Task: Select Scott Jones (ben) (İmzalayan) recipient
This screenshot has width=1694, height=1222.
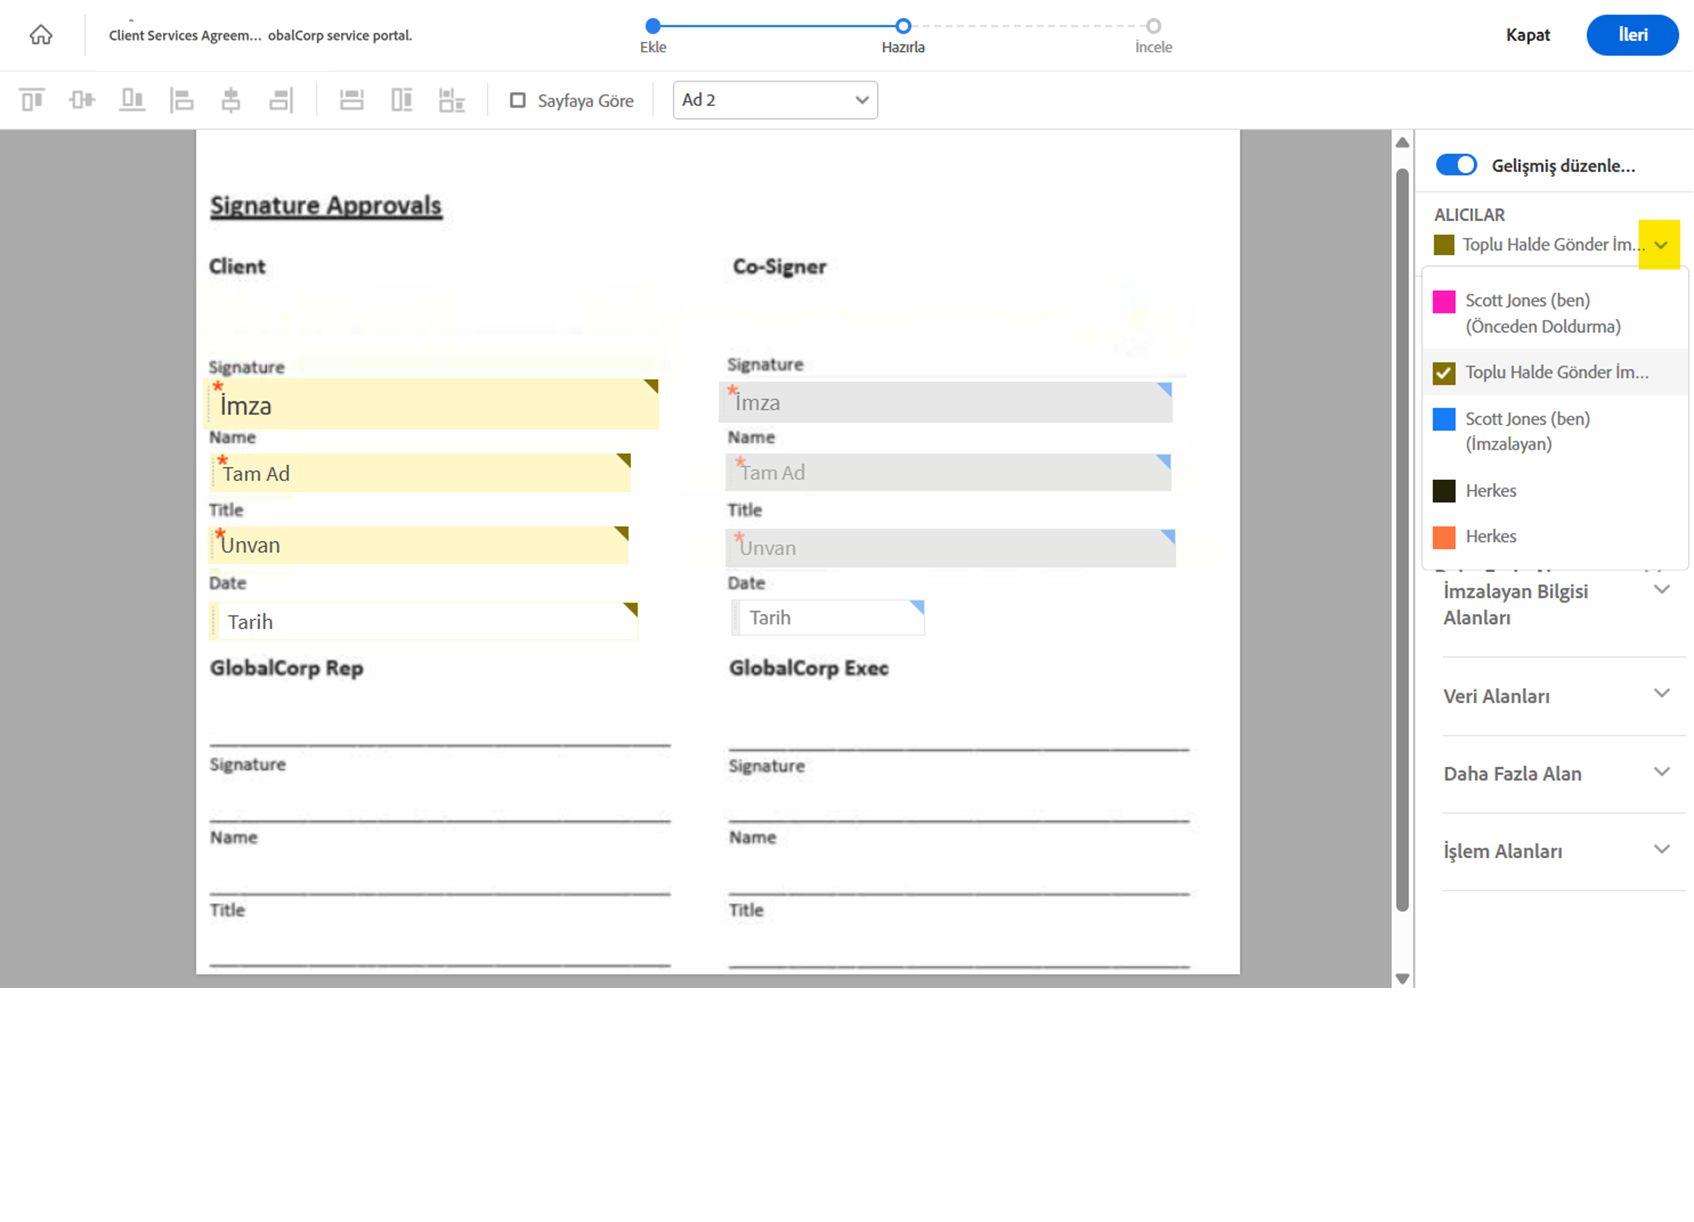Action: [x=1526, y=431]
